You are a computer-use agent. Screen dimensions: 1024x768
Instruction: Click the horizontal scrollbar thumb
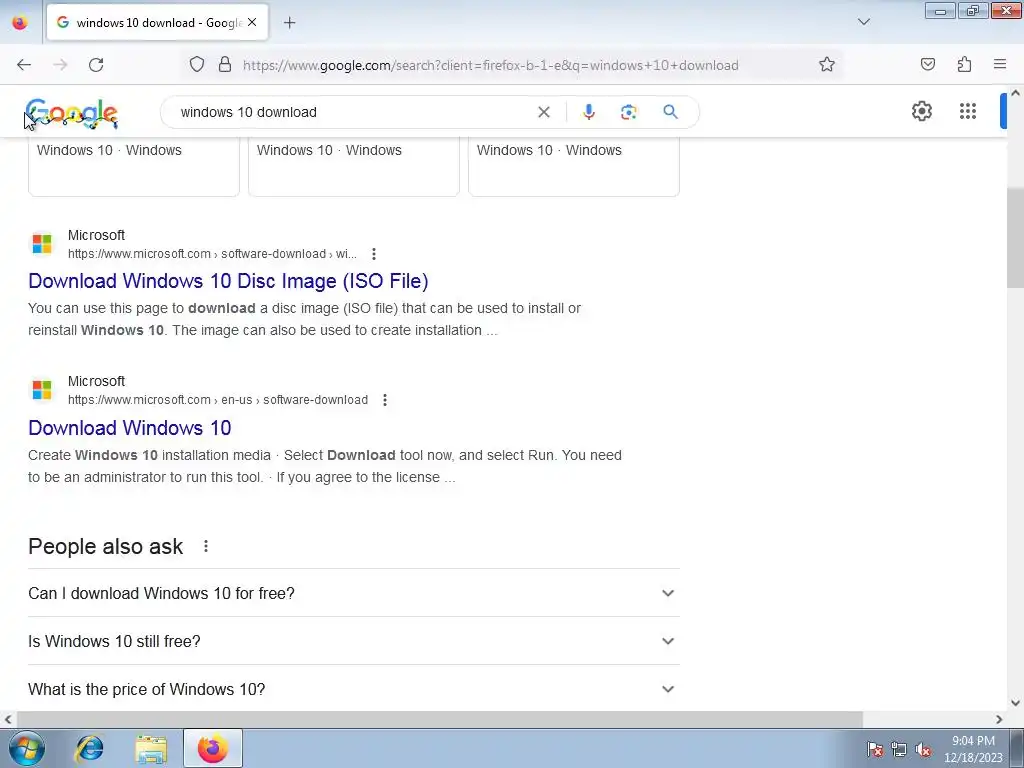pos(439,719)
